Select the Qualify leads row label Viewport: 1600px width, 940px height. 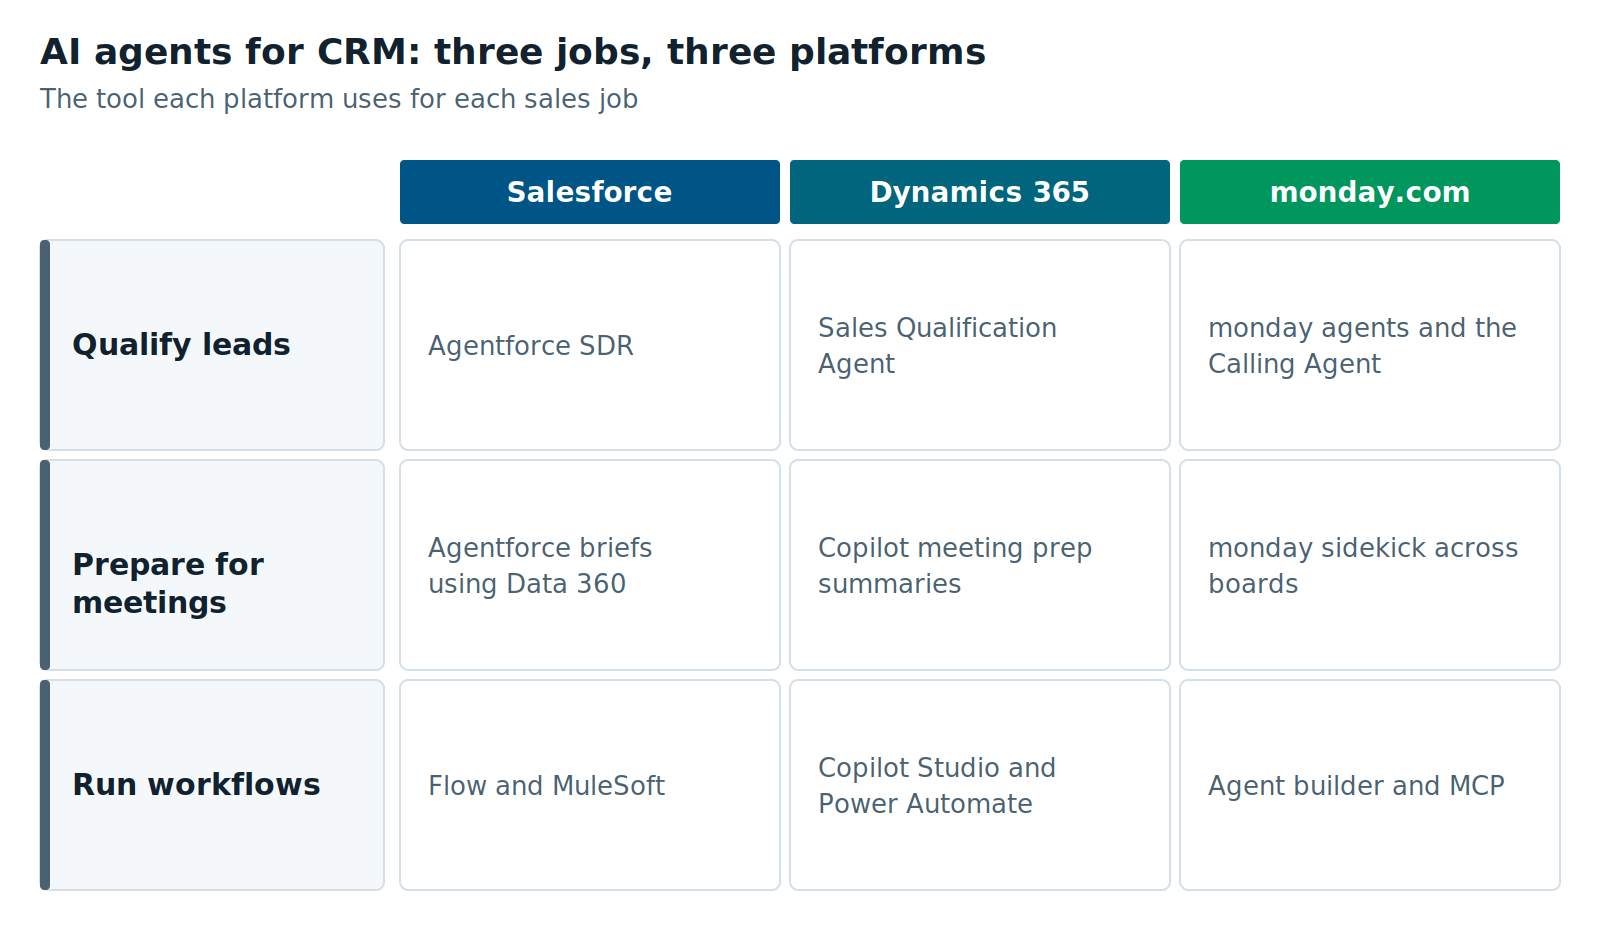(x=212, y=345)
